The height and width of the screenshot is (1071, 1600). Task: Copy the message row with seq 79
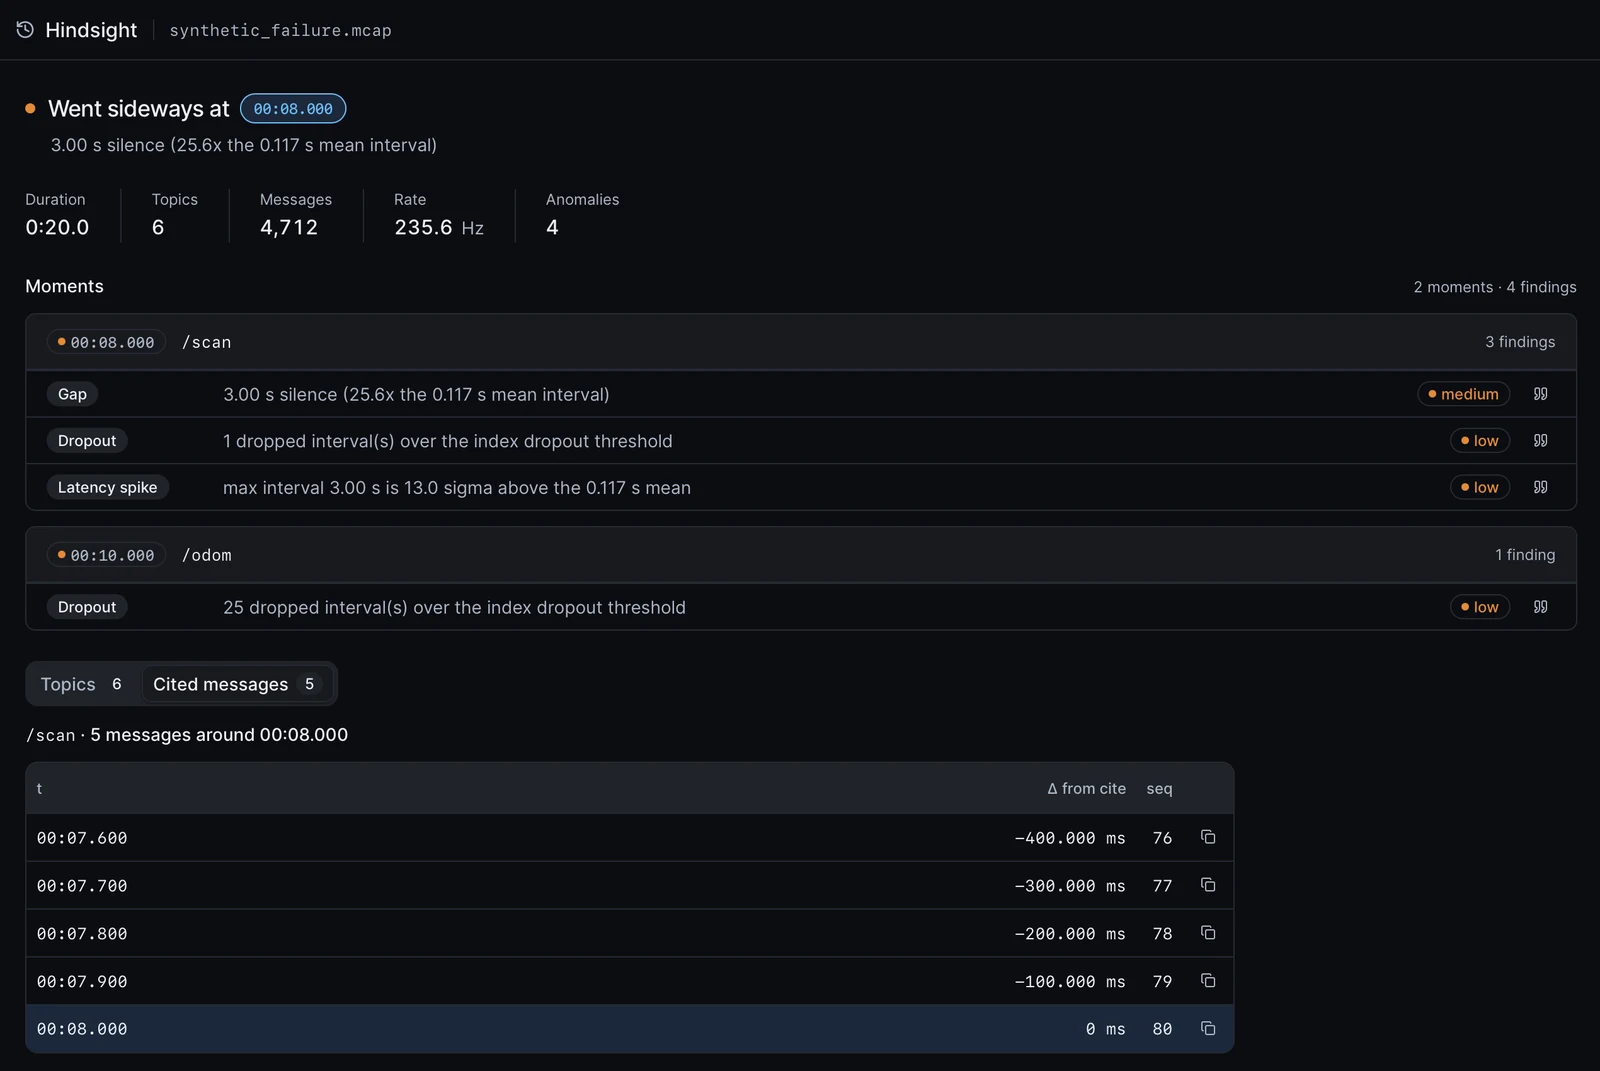click(1208, 981)
